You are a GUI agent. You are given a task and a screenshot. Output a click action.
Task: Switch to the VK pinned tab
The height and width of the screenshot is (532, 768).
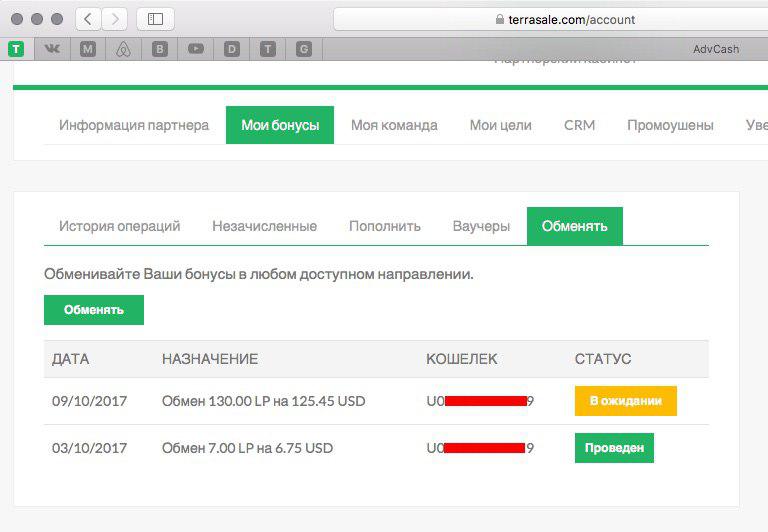tap(52, 49)
